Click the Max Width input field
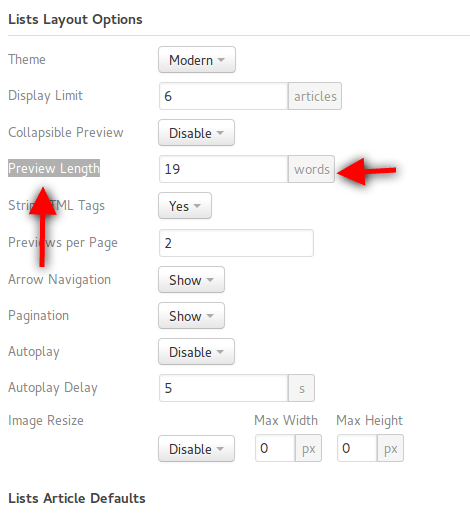Viewport: 470px width, 514px height. point(275,448)
